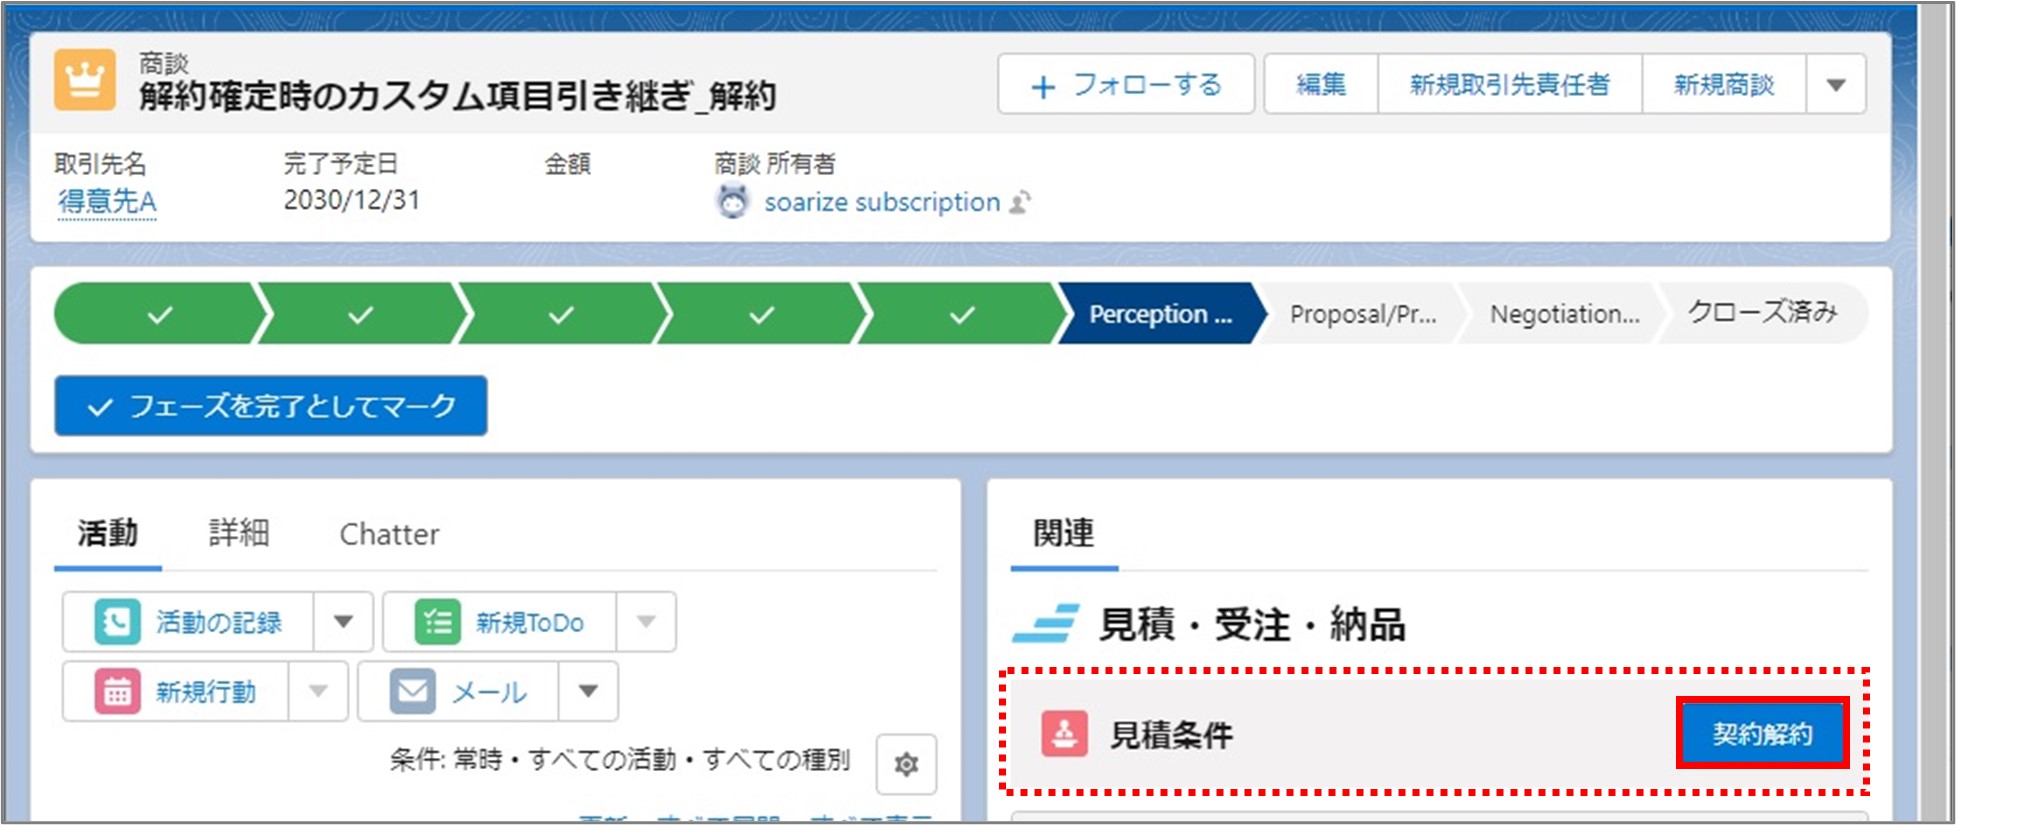Click フェーズを完了としてマーク button
Viewport: 2027px width, 830px height.
[271, 406]
